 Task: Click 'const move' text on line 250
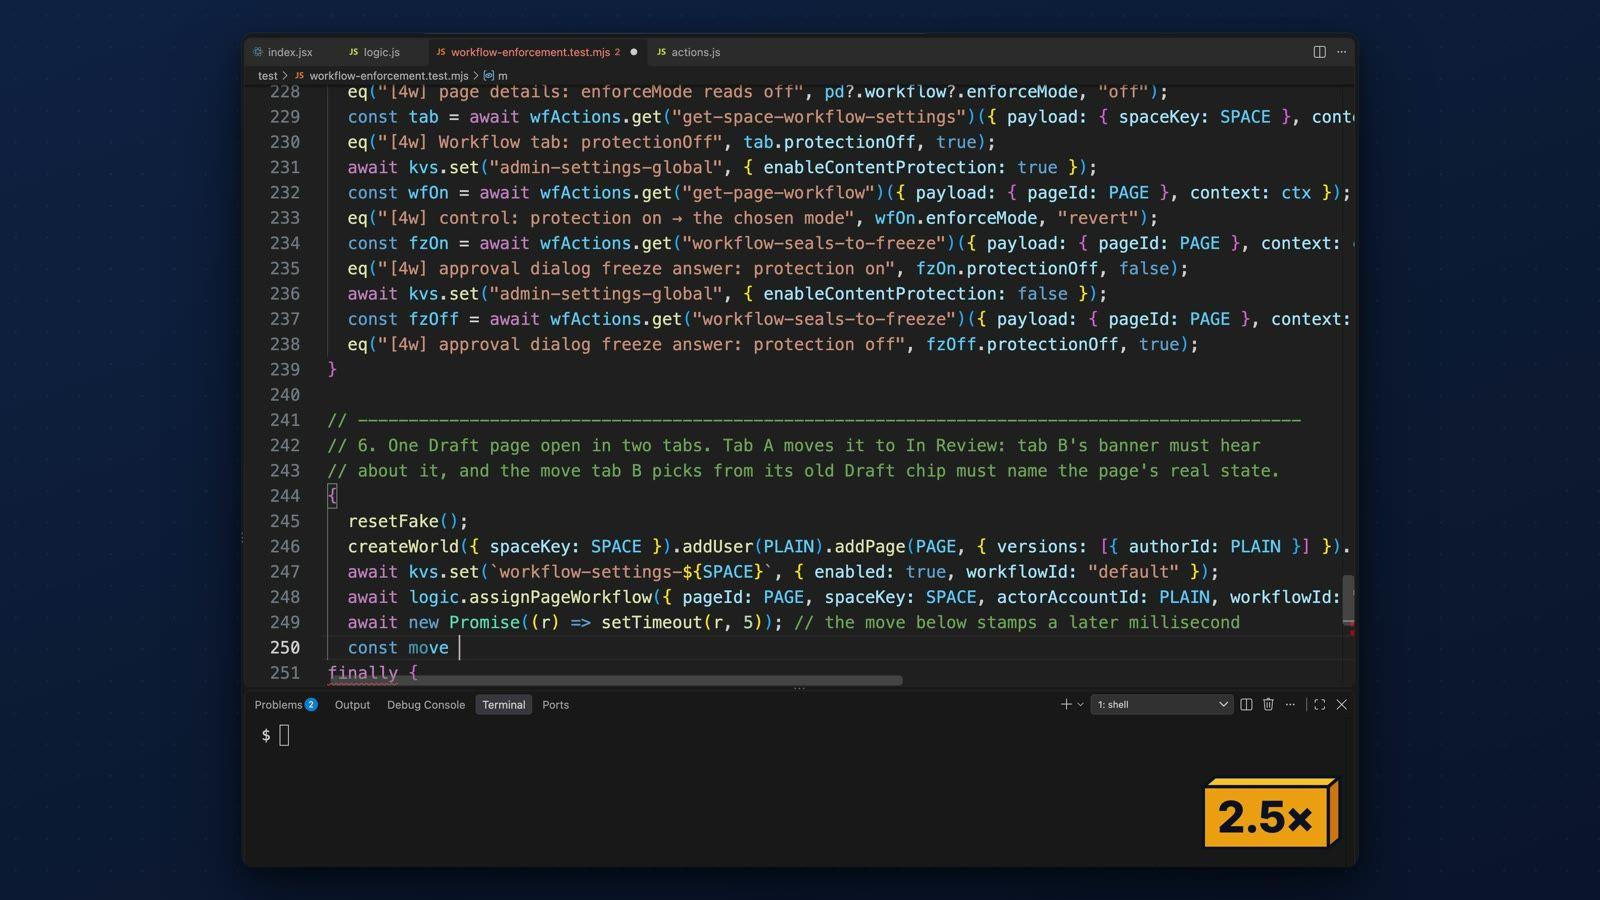click(398, 648)
